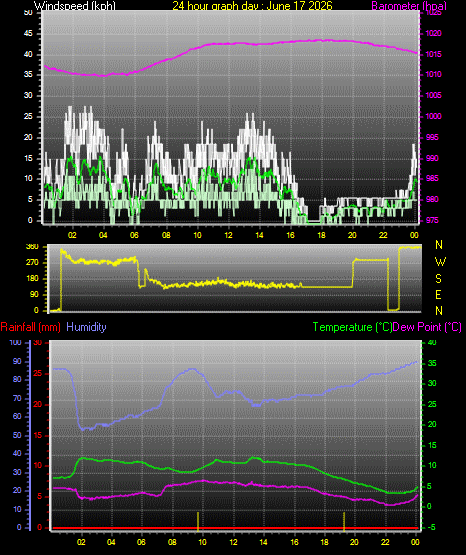
Task: Click the Temperature (°C) legend label
Action: click(x=352, y=327)
